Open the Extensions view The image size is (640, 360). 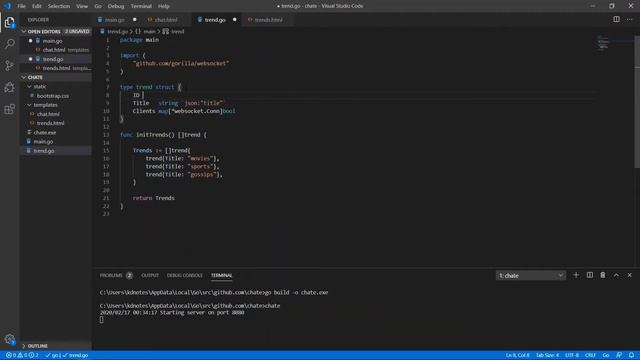9,109
